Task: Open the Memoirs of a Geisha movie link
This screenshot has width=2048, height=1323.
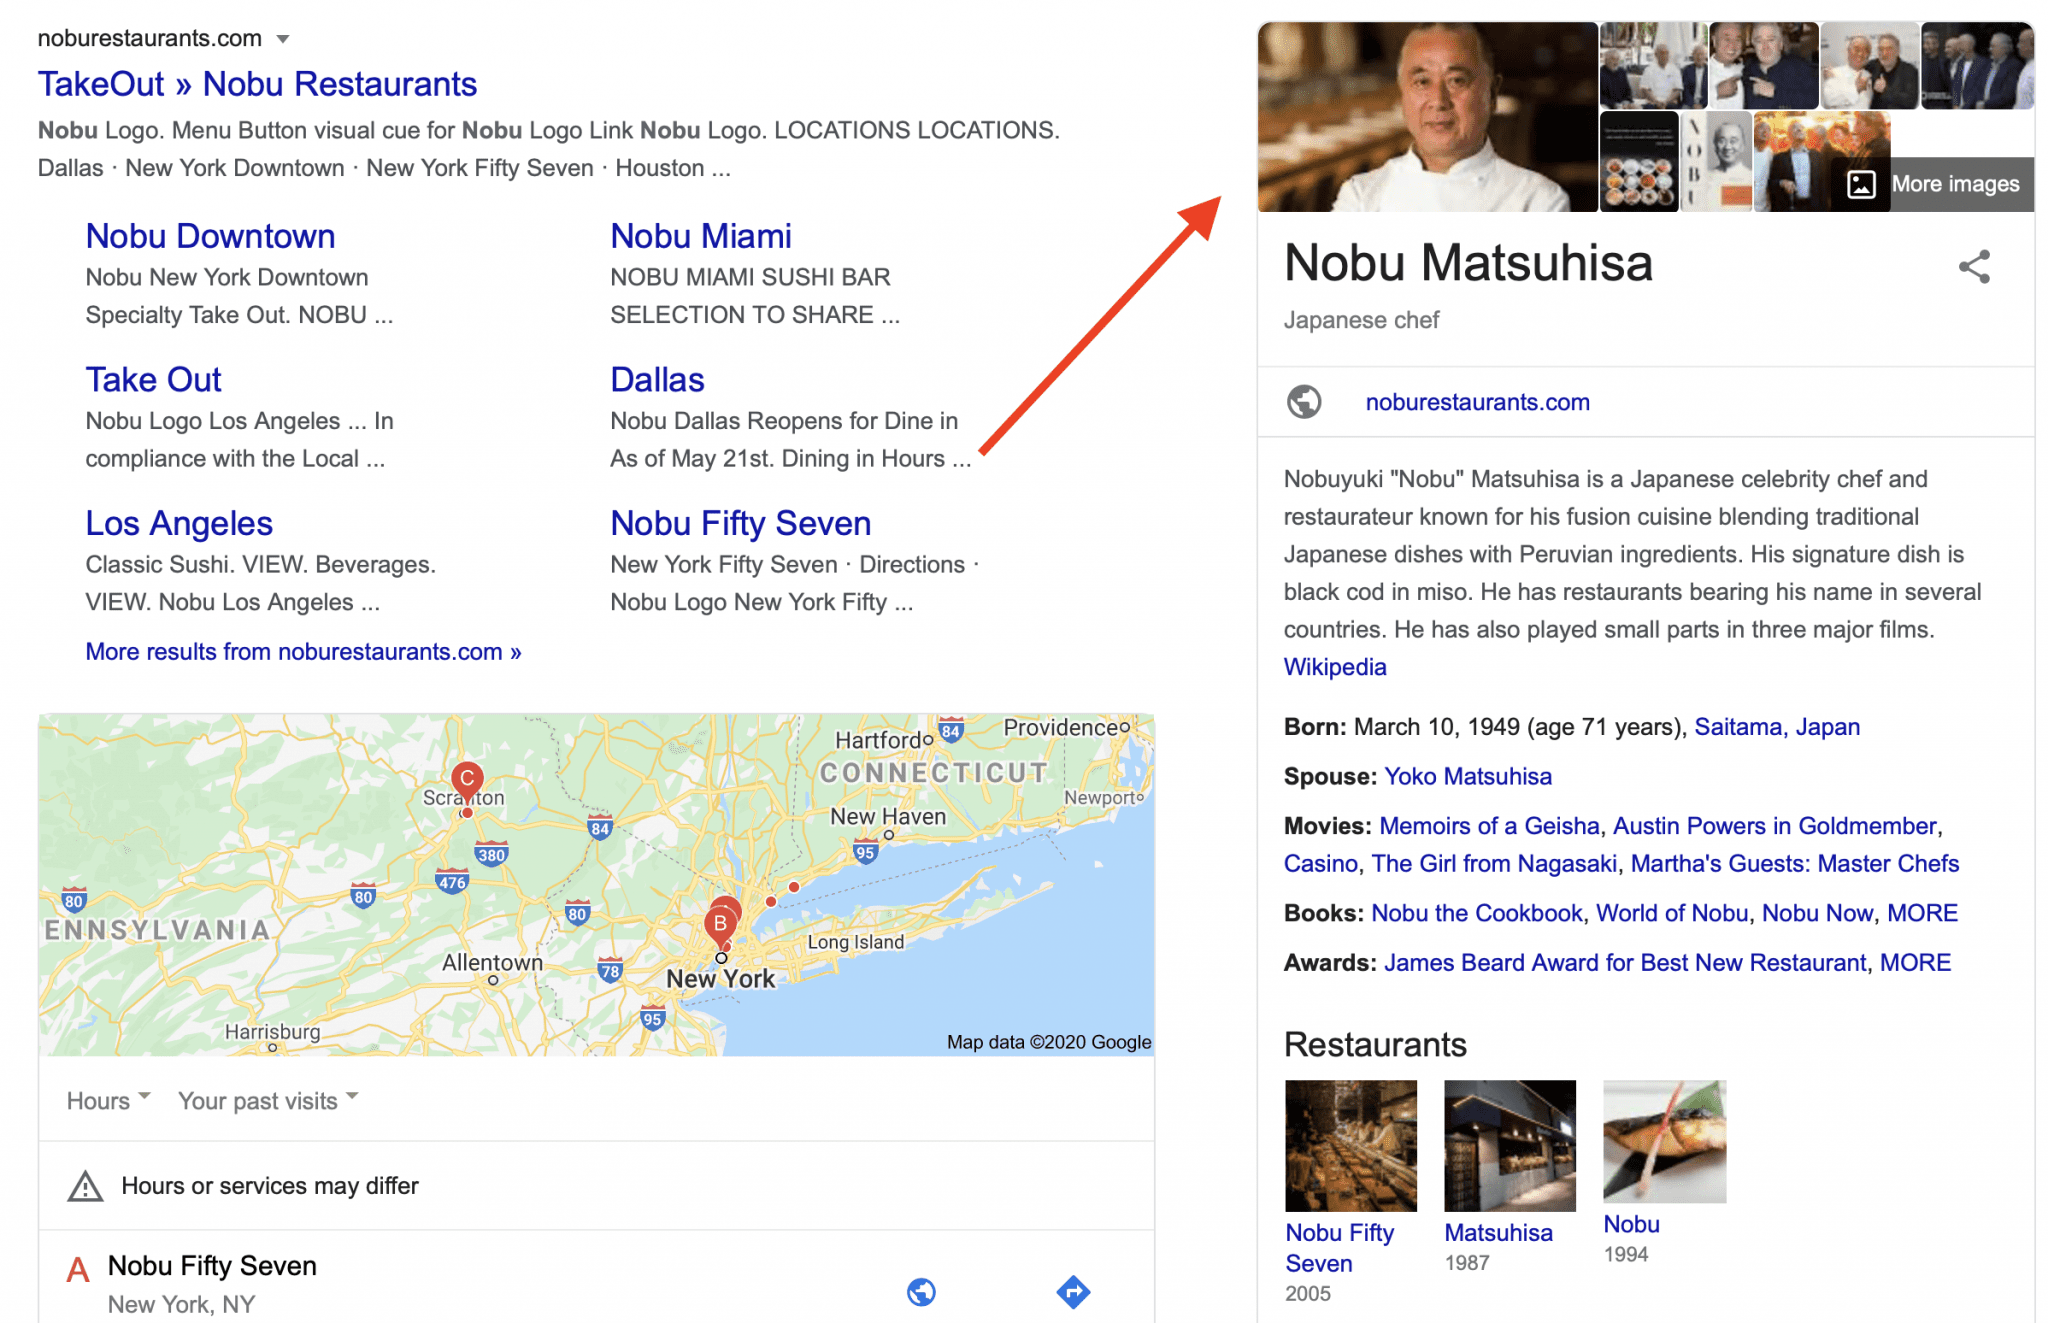Action: click(x=1488, y=826)
